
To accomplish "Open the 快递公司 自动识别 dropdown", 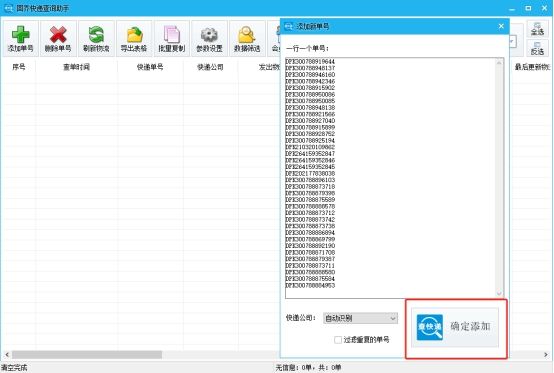I will (x=360, y=318).
